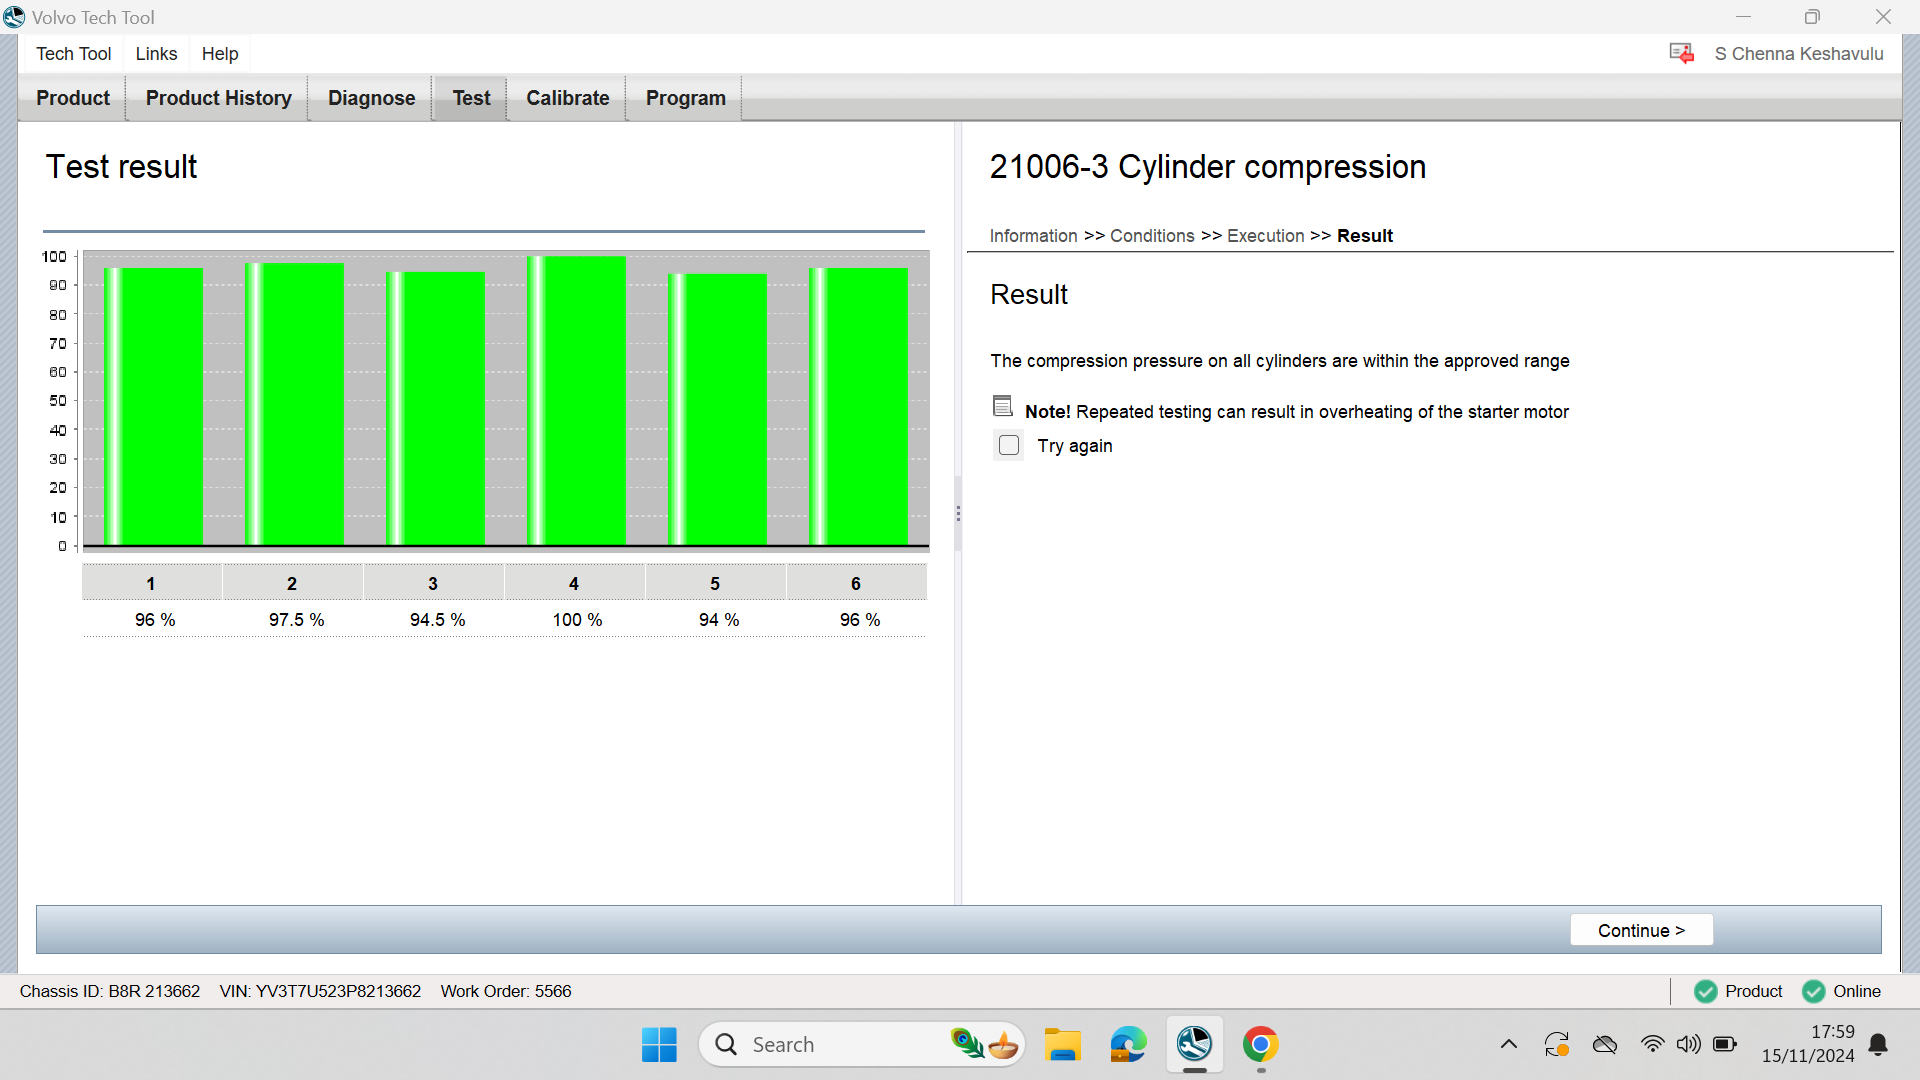Switch to the Program tab
The image size is (1920, 1080).
click(x=686, y=98)
